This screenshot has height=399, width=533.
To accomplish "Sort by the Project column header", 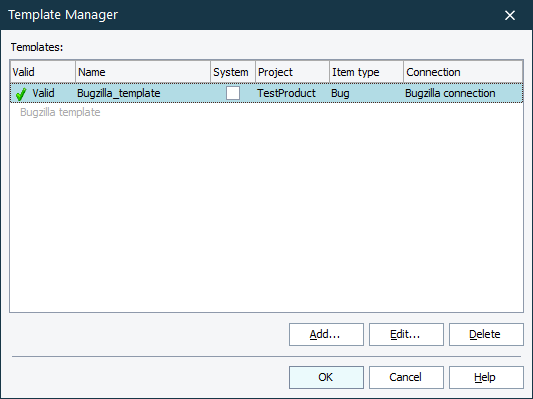I will [292, 72].
